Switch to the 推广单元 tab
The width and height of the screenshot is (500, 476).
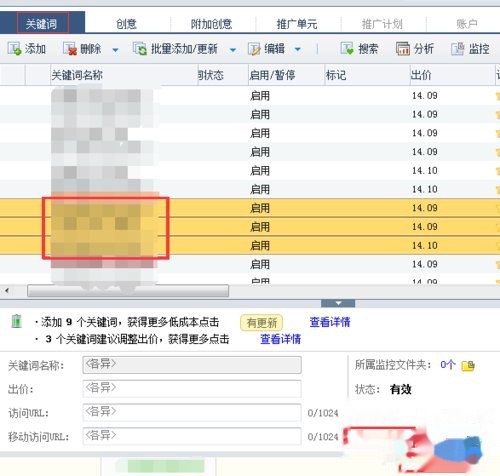point(297,24)
